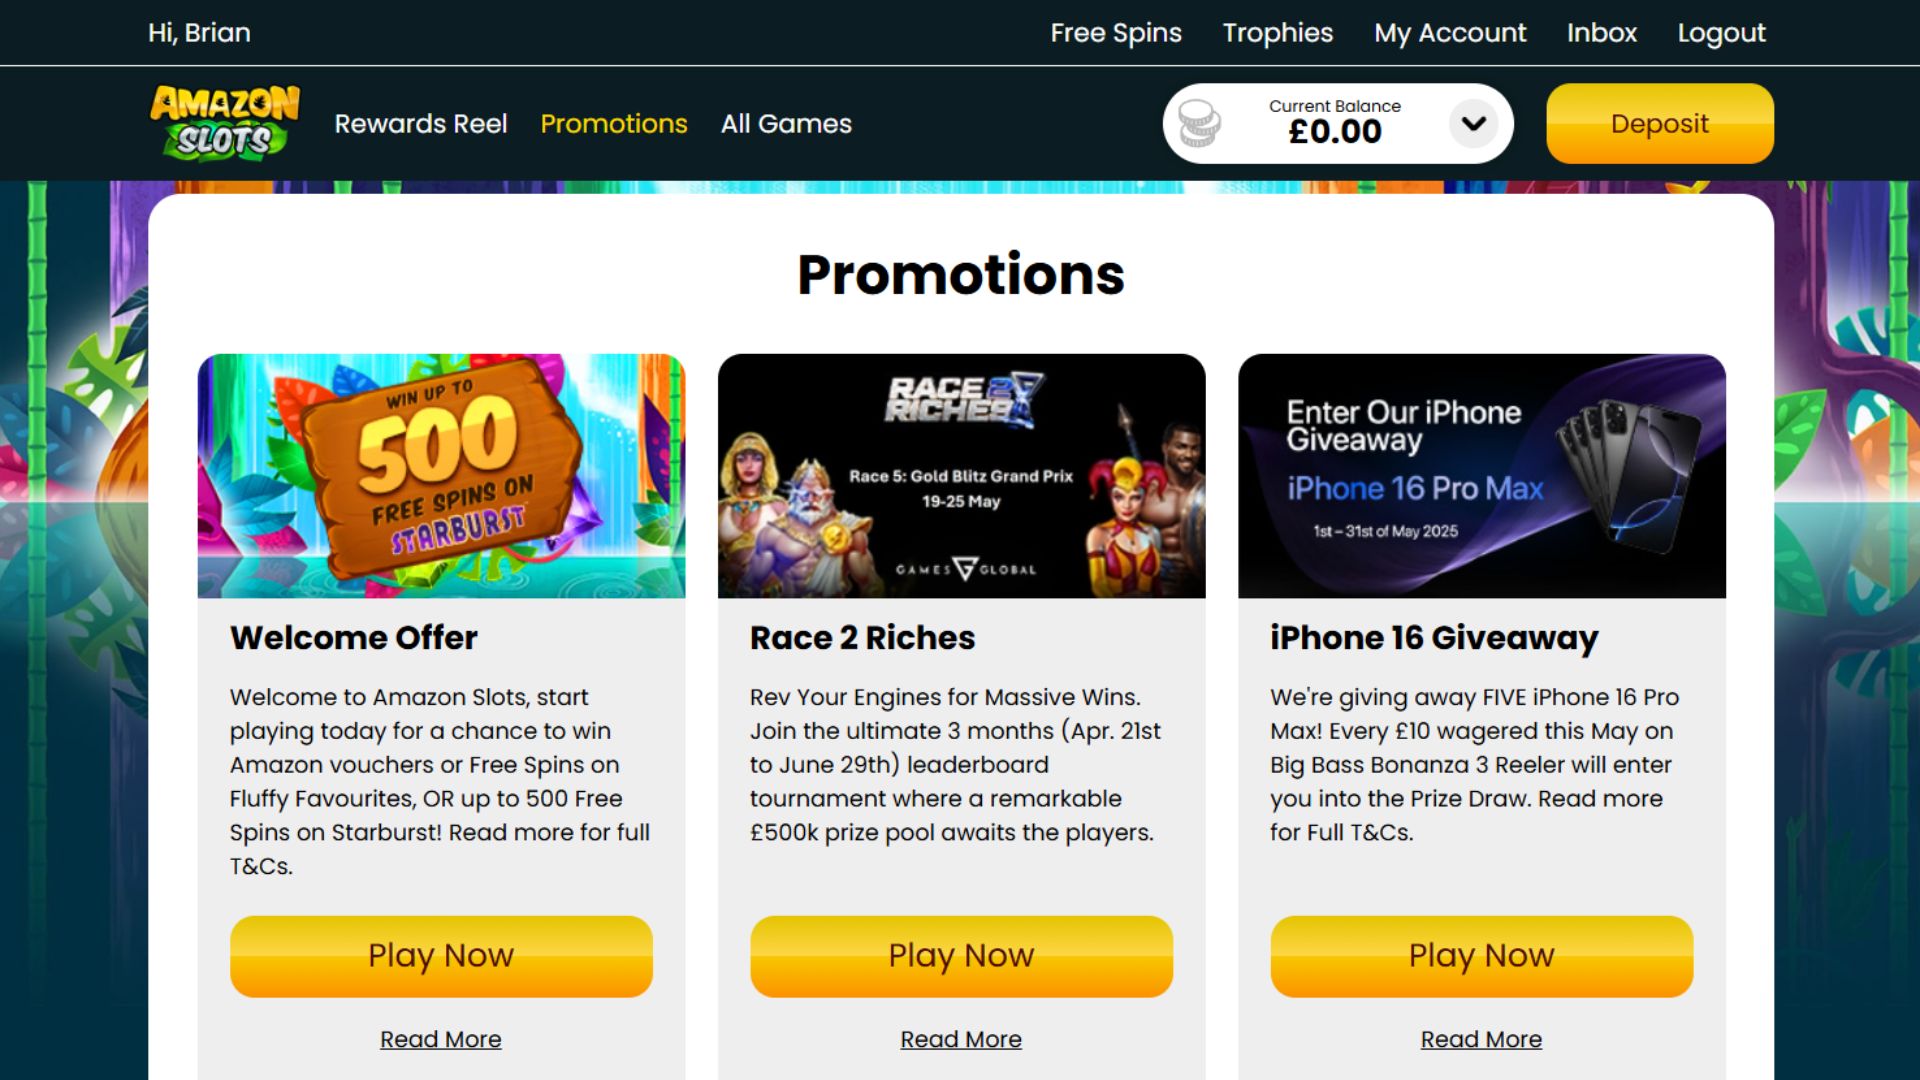Open Read More for Welcome Offer
The image size is (1920, 1080).
[441, 1039]
